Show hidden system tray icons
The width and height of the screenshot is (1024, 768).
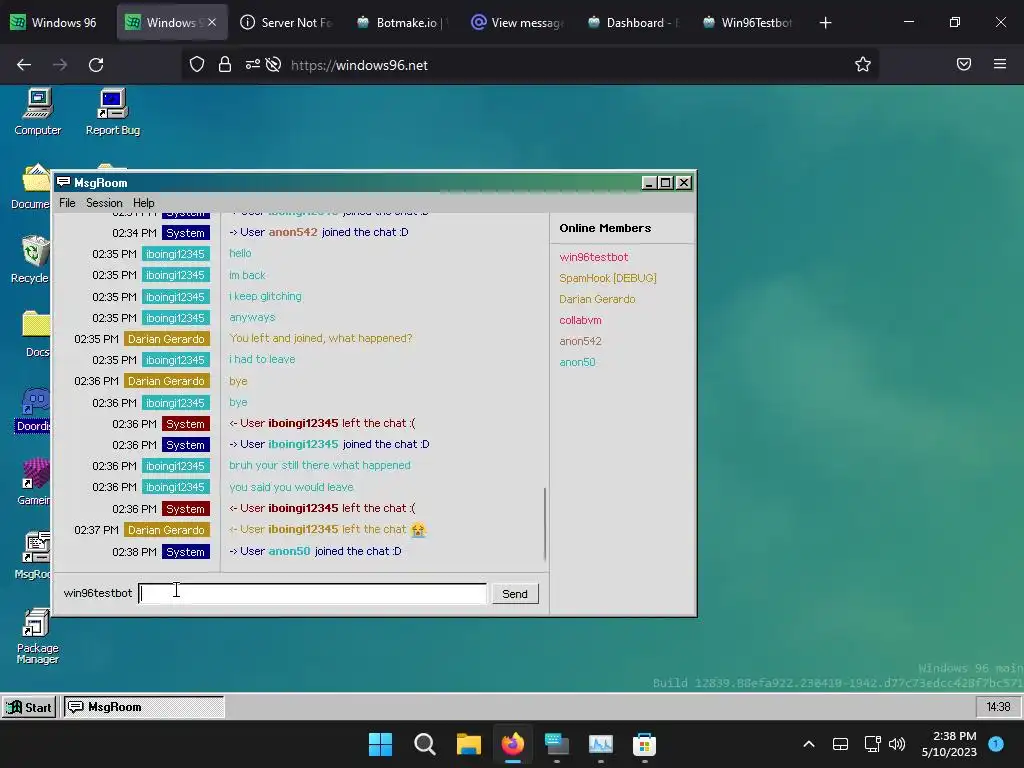pos(808,744)
